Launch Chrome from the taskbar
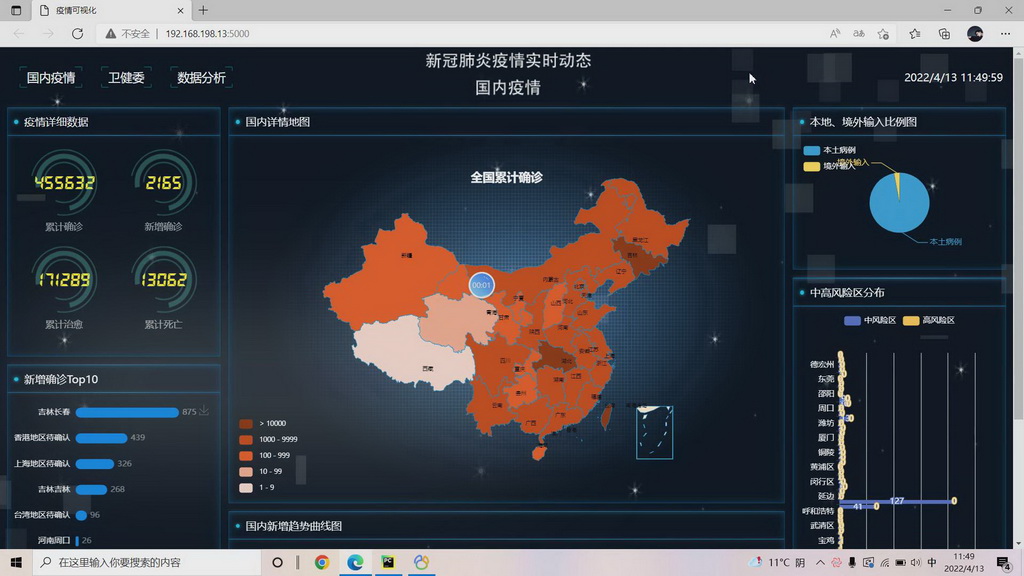Viewport: 1024px width, 576px height. click(321, 562)
